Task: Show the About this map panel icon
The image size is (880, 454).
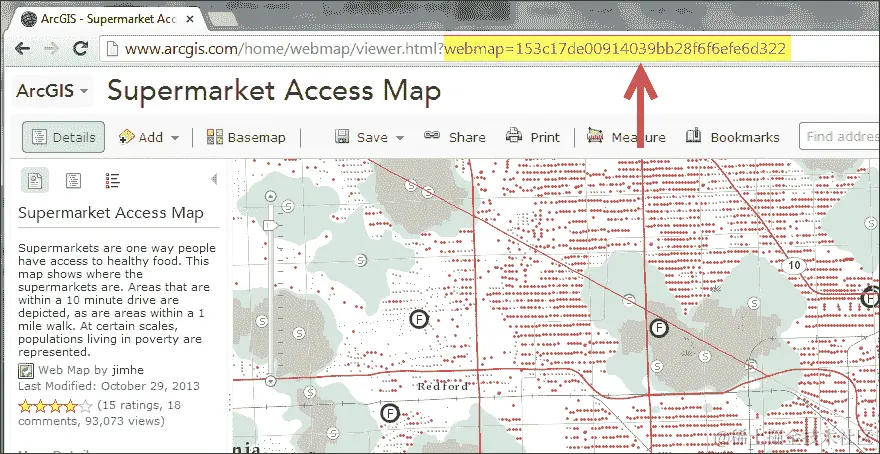Action: [35, 181]
